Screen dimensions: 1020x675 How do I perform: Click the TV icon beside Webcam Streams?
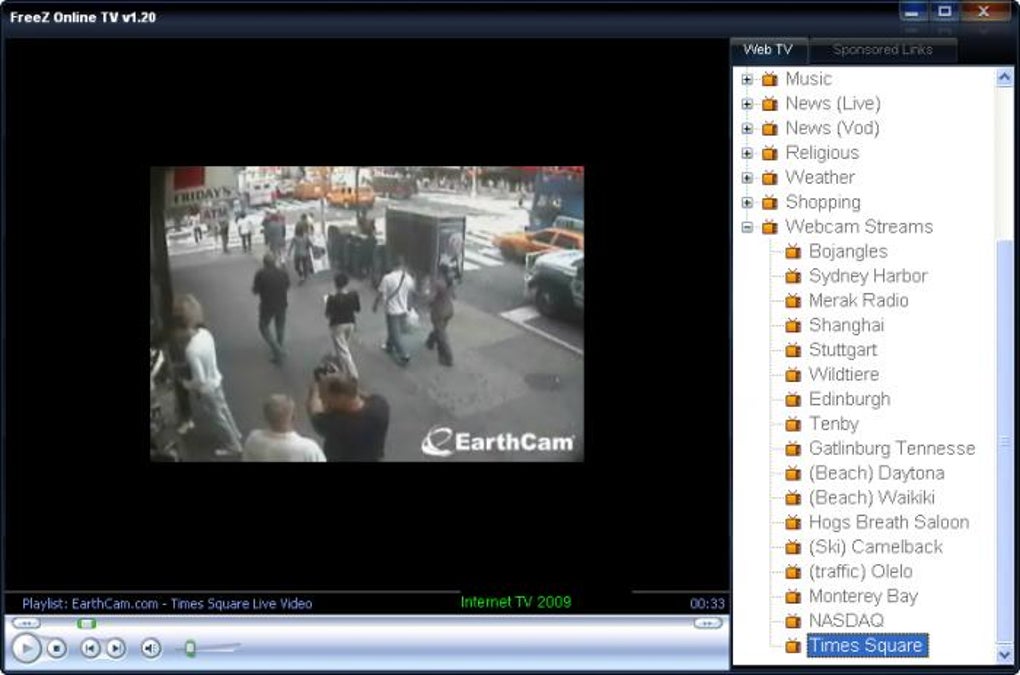(770, 228)
